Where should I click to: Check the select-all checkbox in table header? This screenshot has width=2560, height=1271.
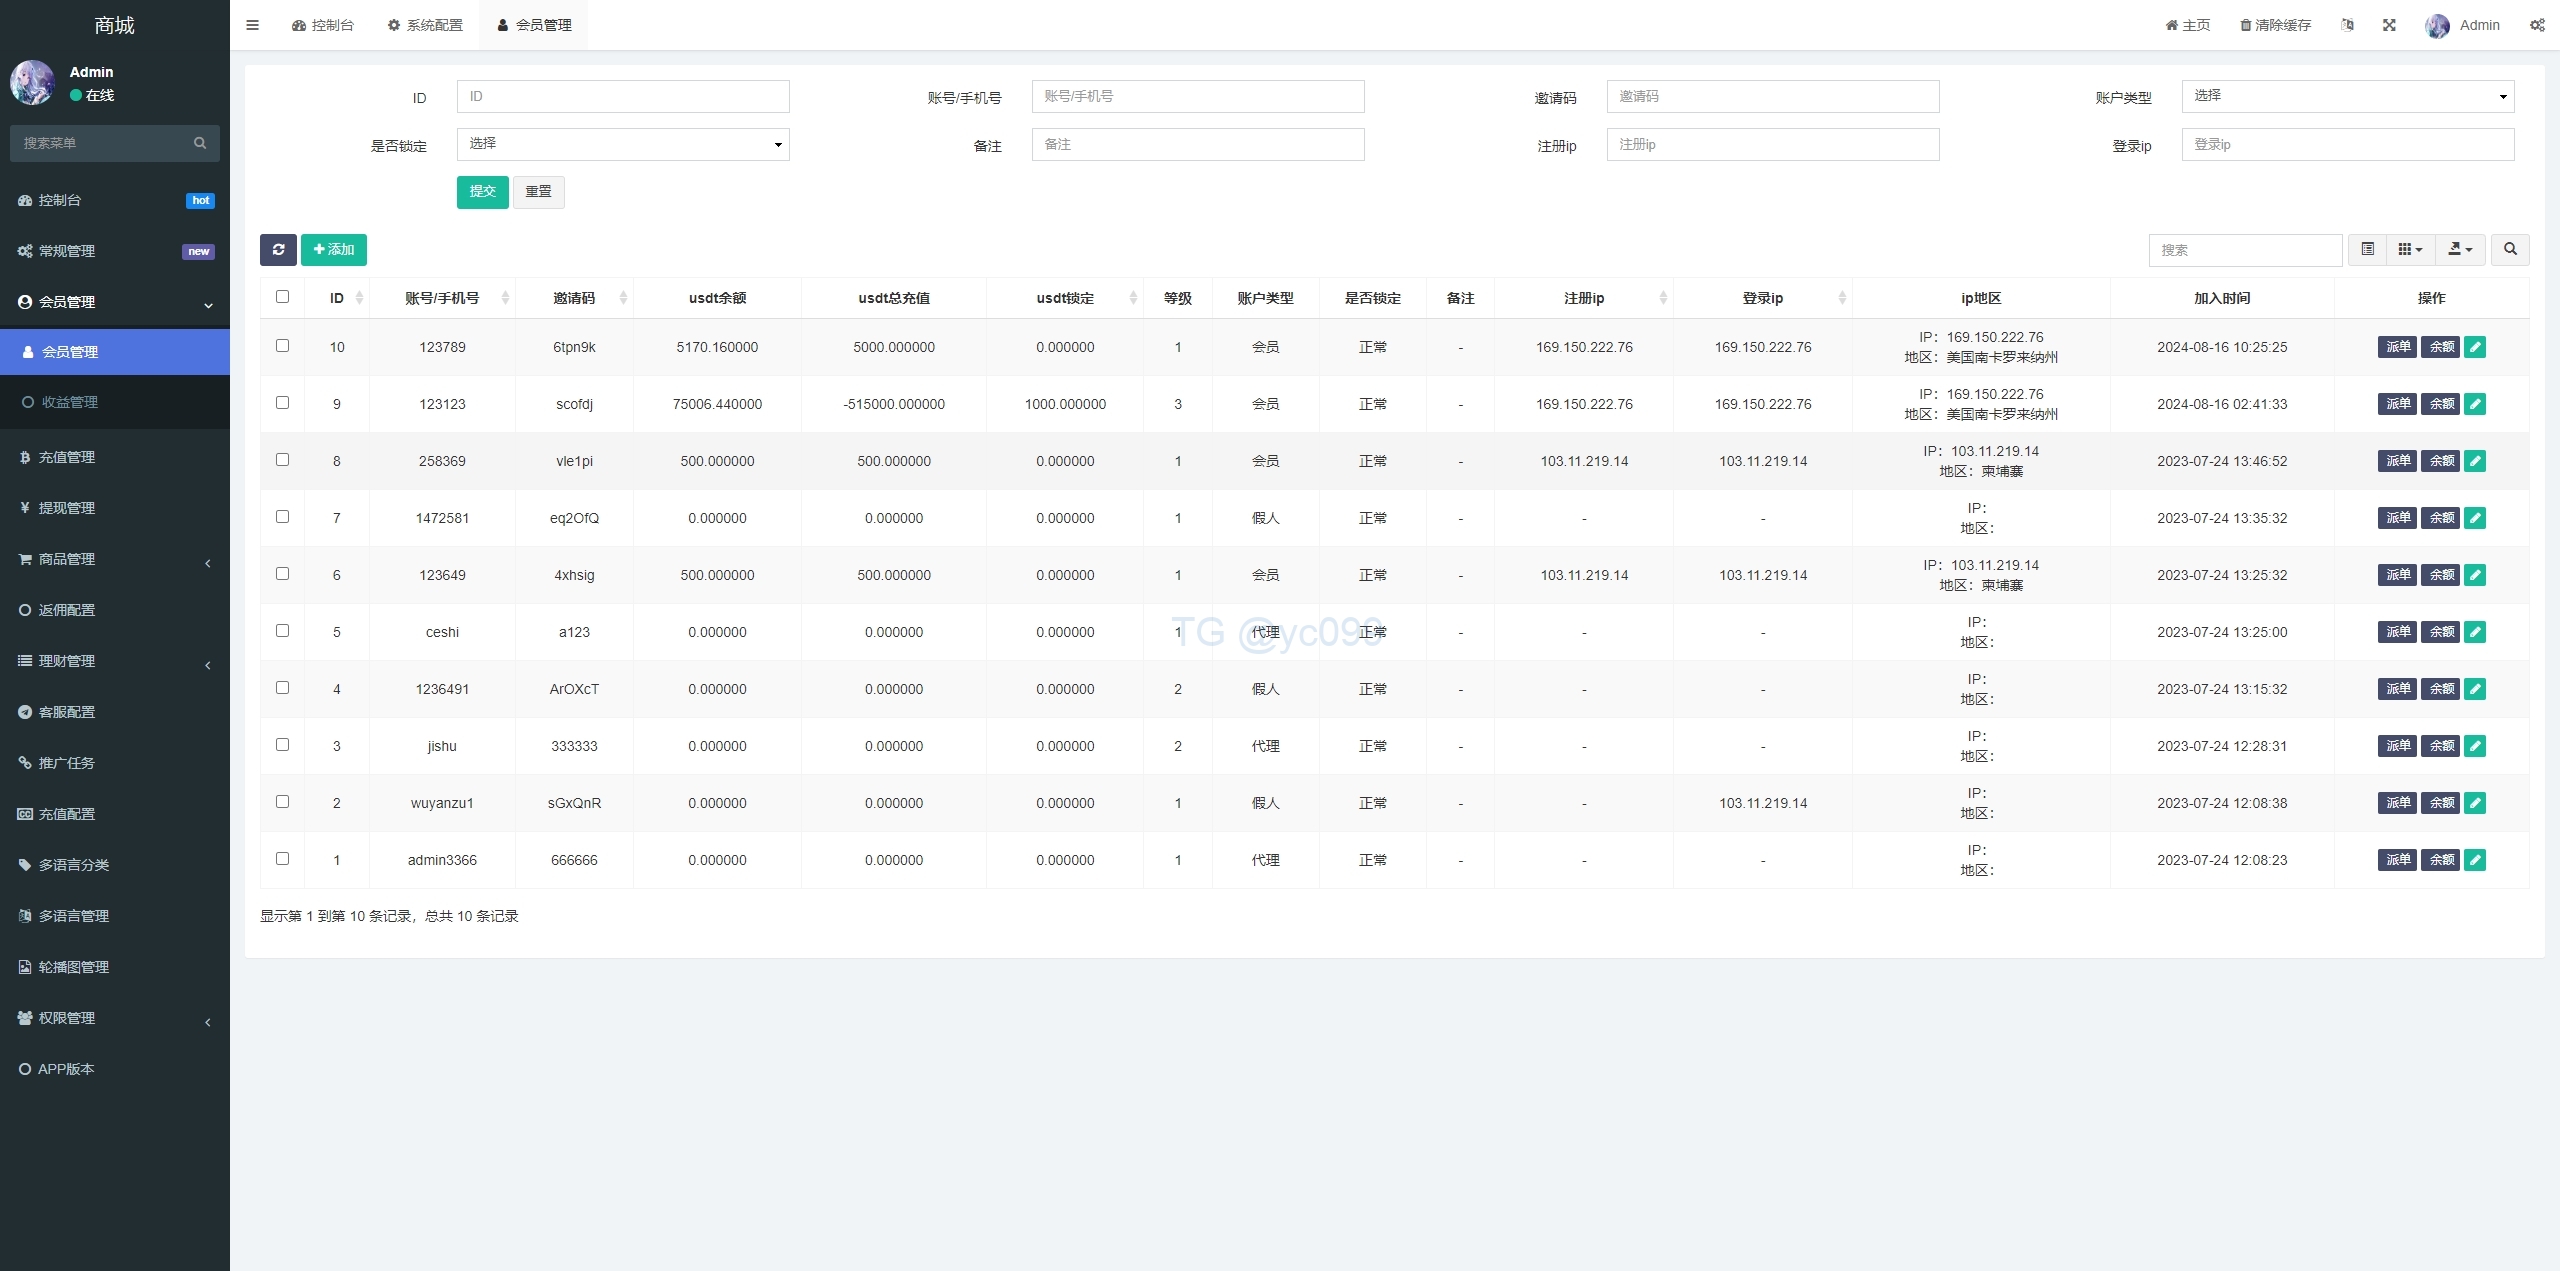coord(282,297)
